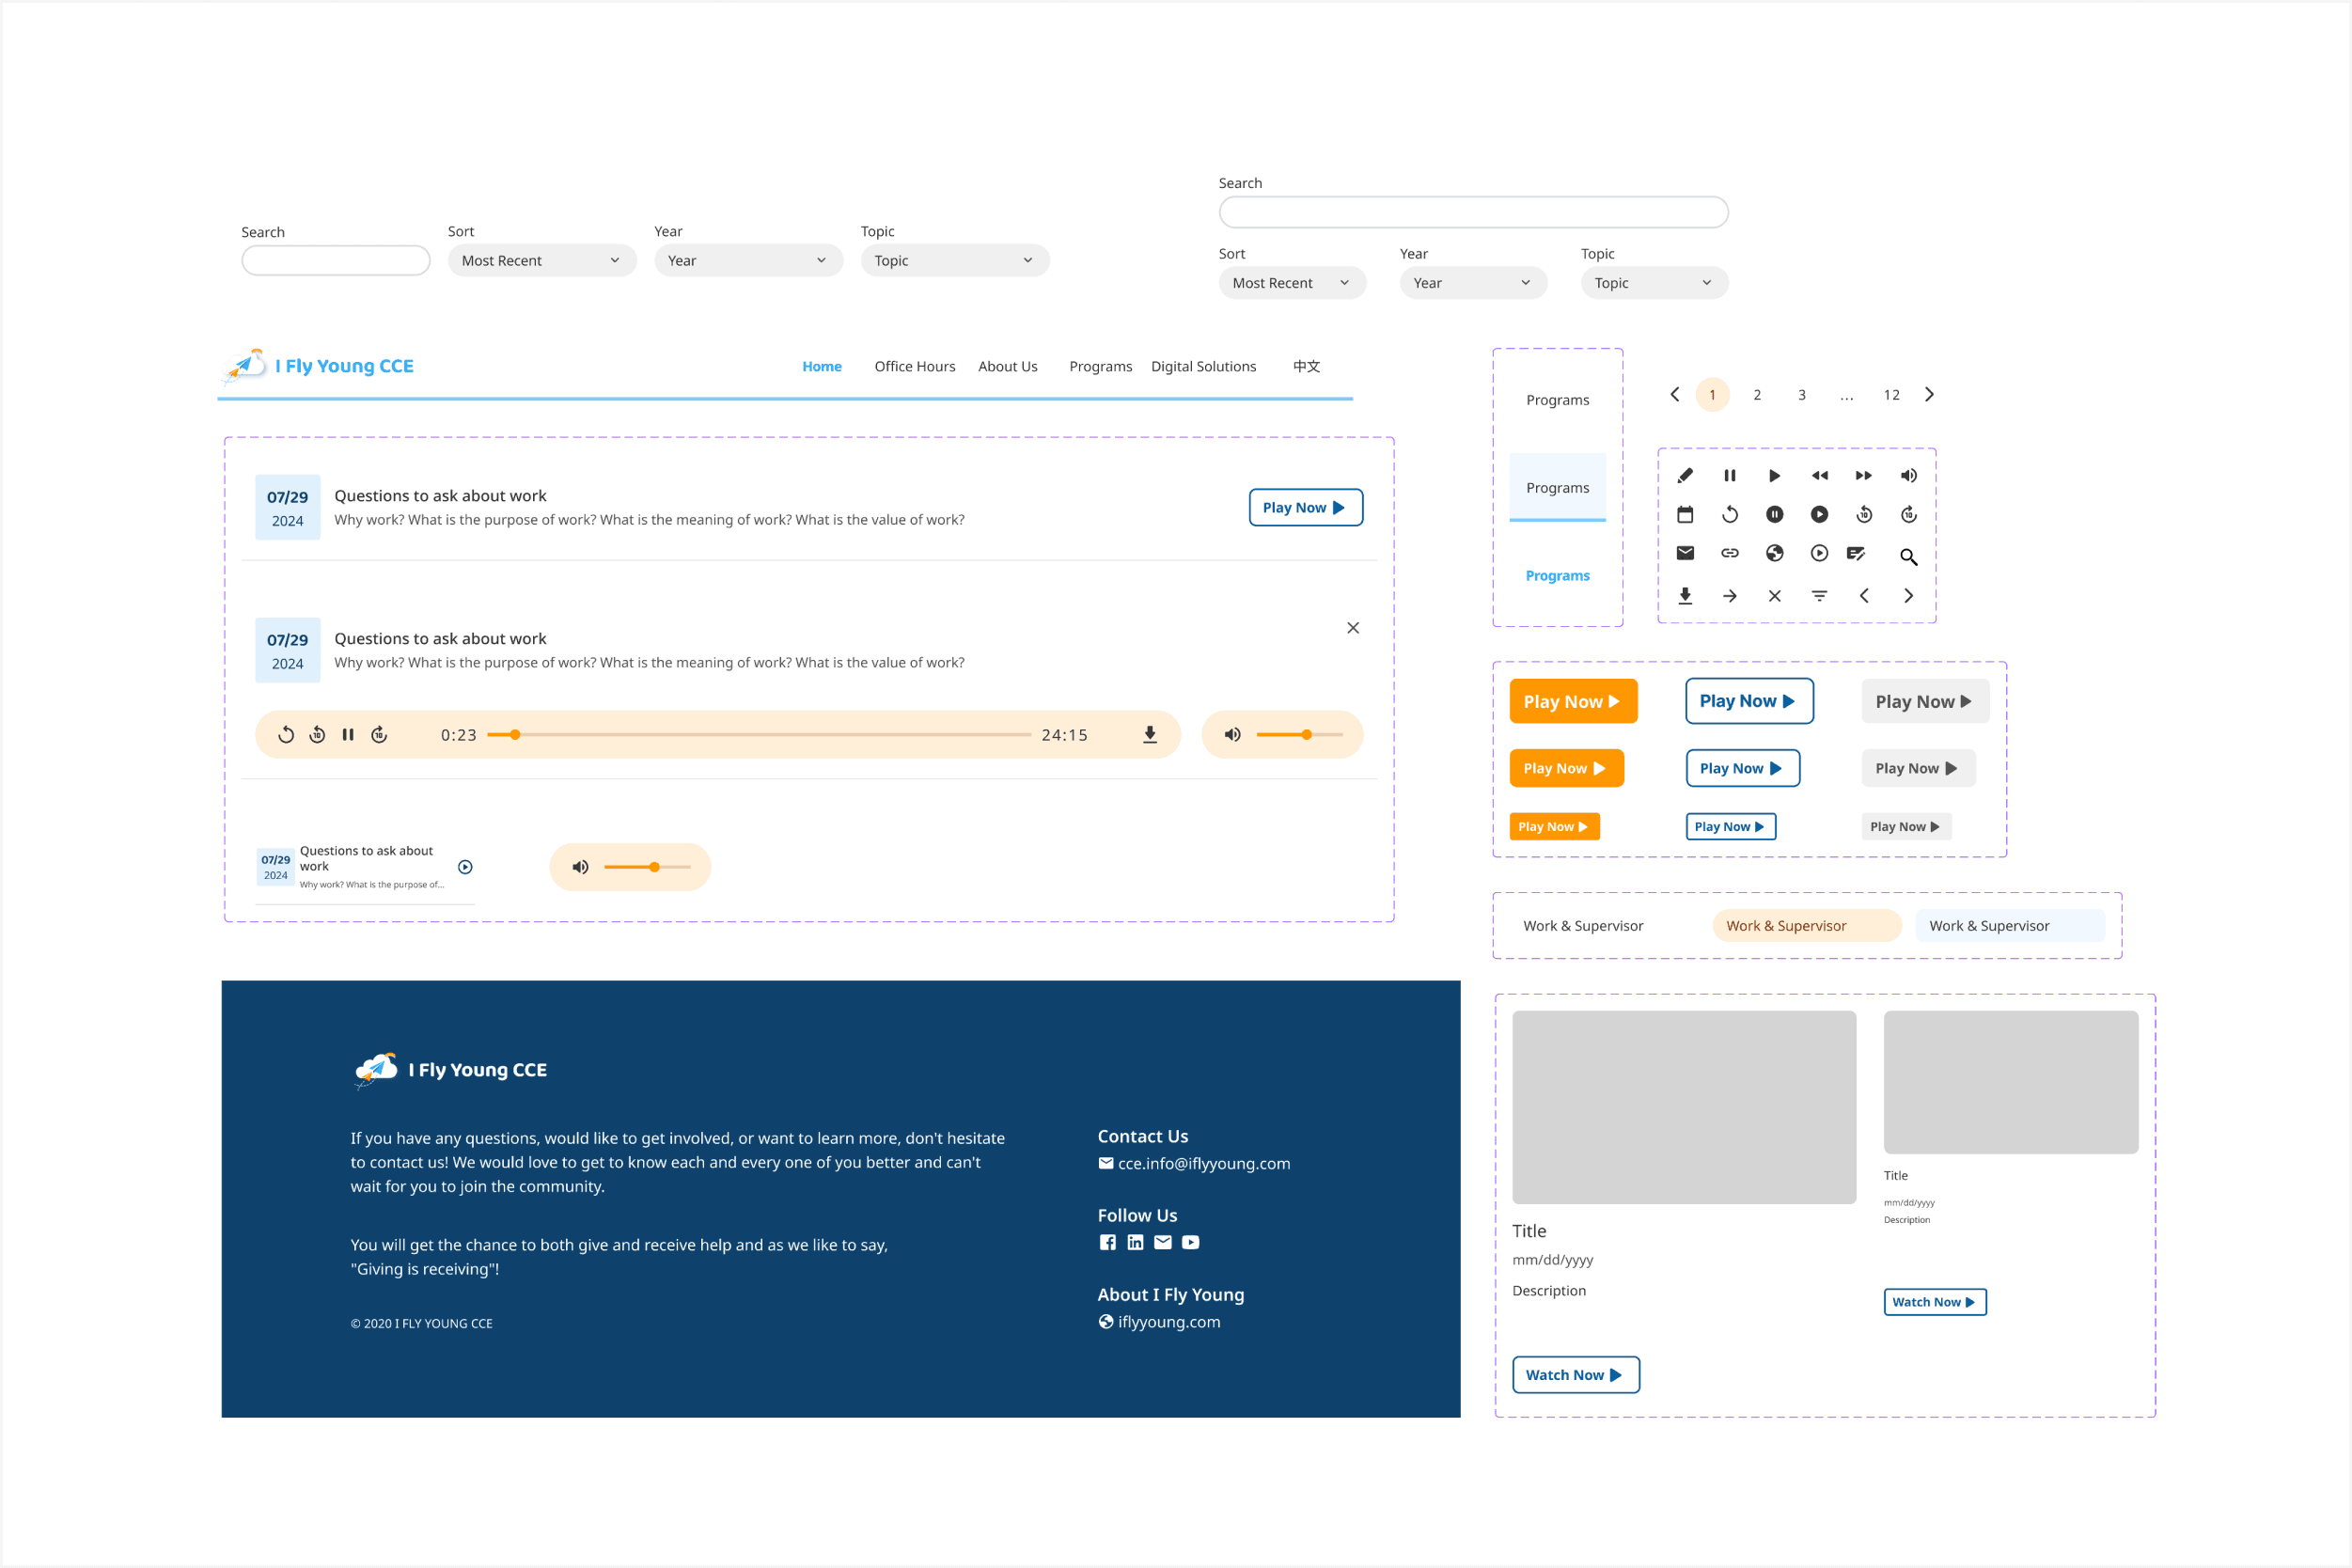The width and height of the screenshot is (2352, 1568).
Task: Click the envelope icon under Follow Us
Action: tap(1163, 1242)
